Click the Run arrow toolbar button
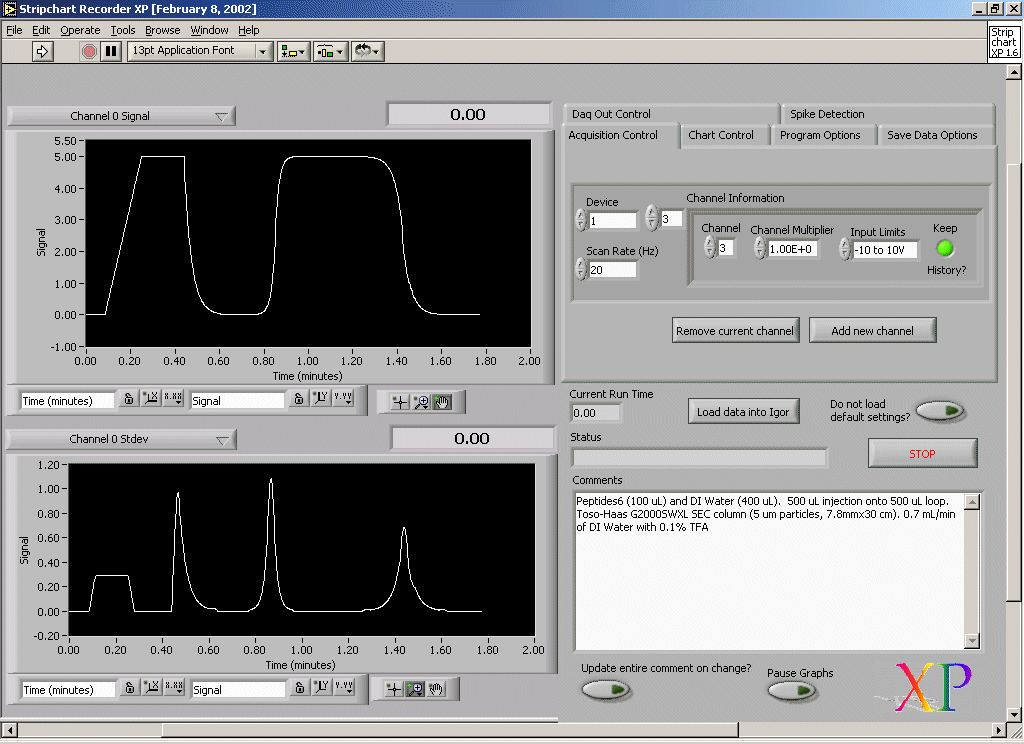 pyautogui.click(x=42, y=51)
